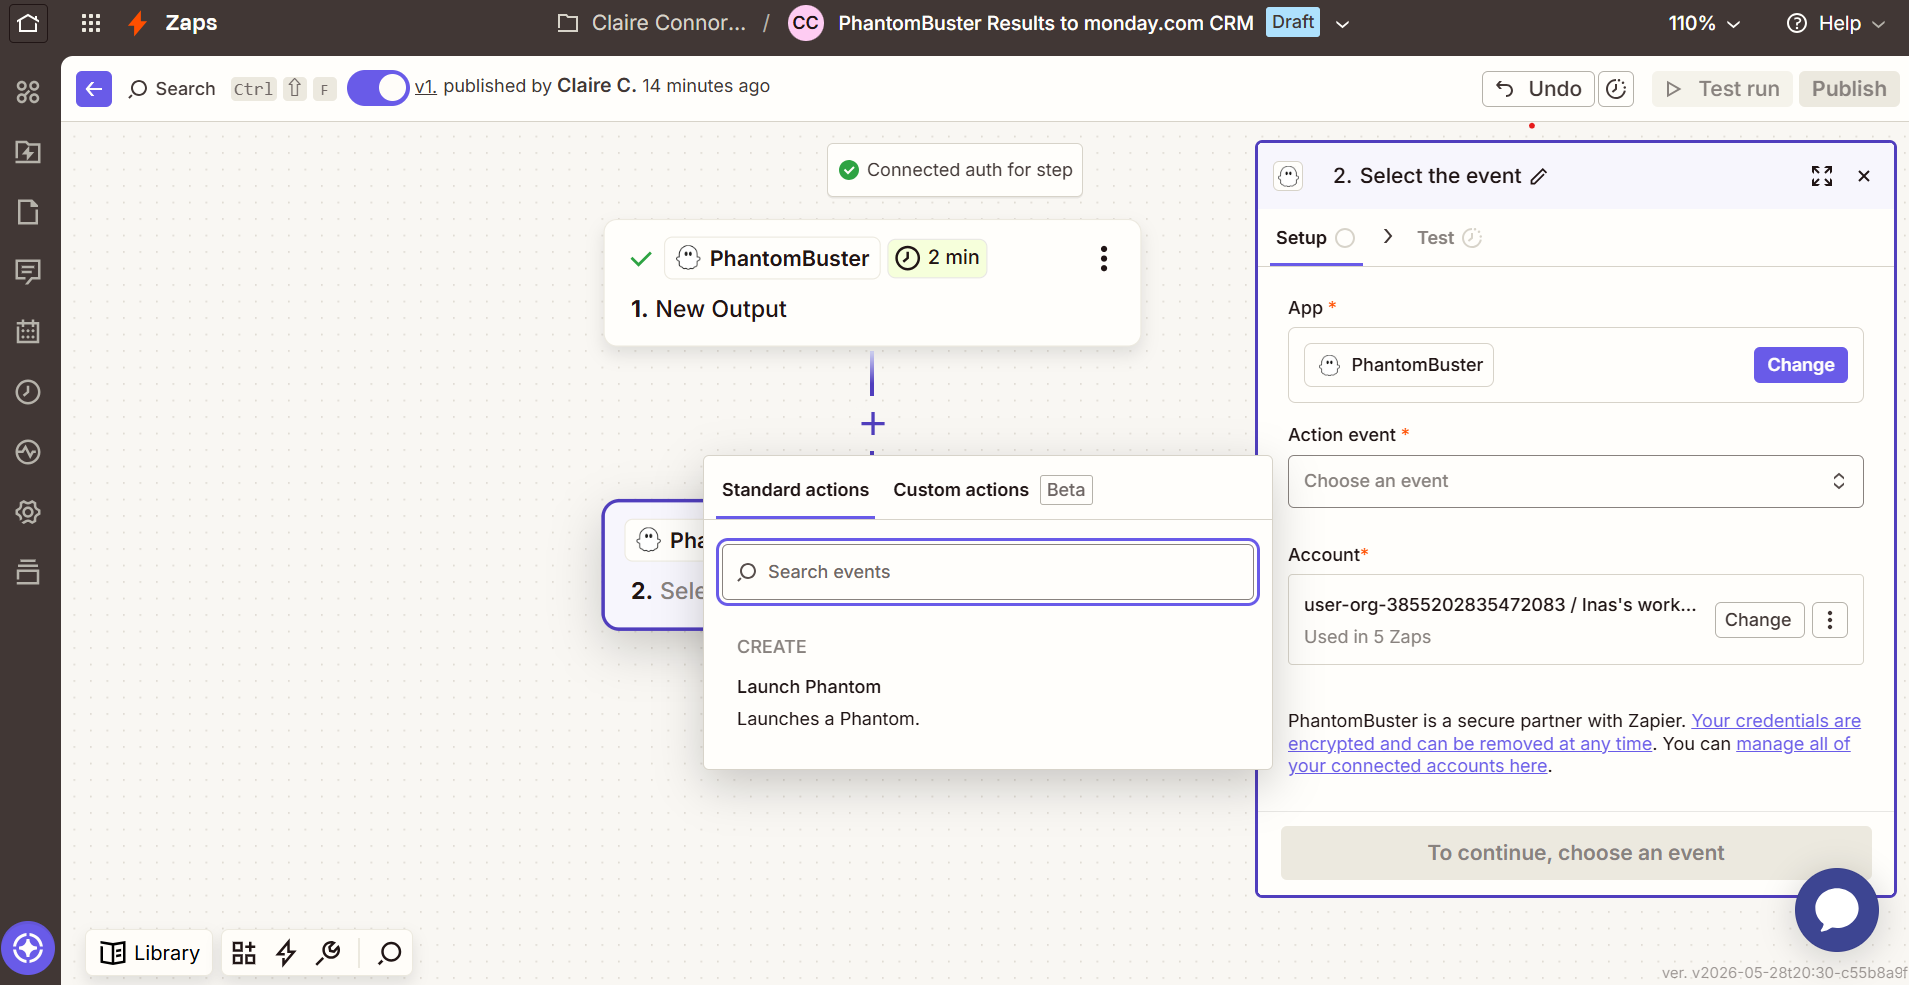Image resolution: width=1909 pixels, height=985 pixels.
Task: Open the dashboard icon in left sidebar
Action: (x=28, y=92)
